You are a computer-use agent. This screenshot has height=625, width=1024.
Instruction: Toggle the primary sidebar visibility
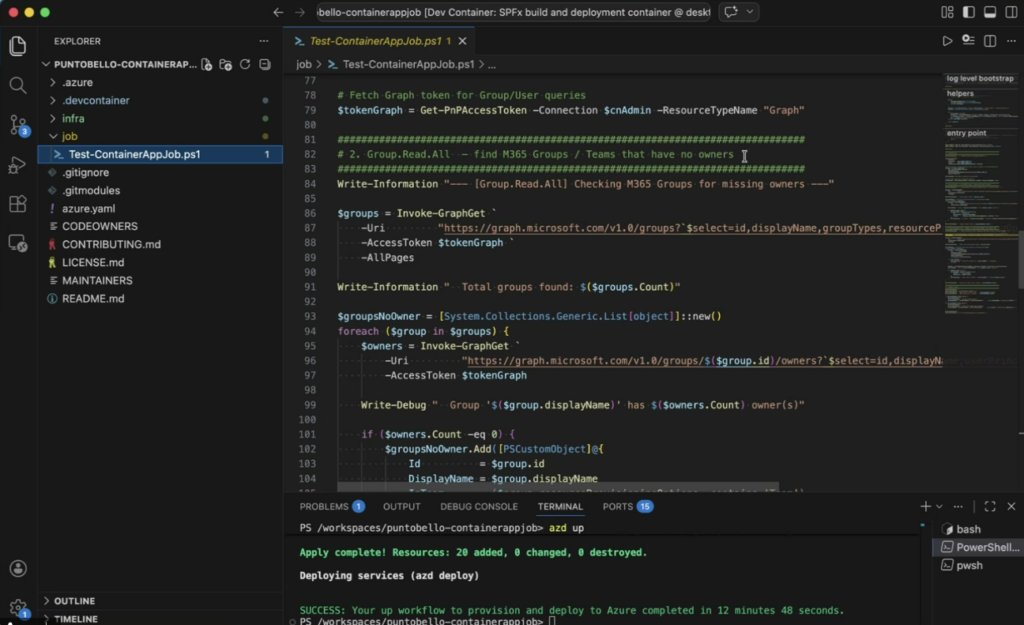(968, 12)
